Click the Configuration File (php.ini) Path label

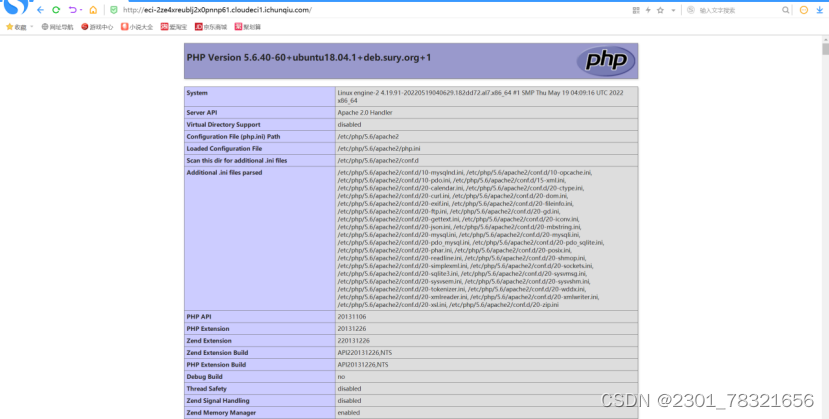233,137
